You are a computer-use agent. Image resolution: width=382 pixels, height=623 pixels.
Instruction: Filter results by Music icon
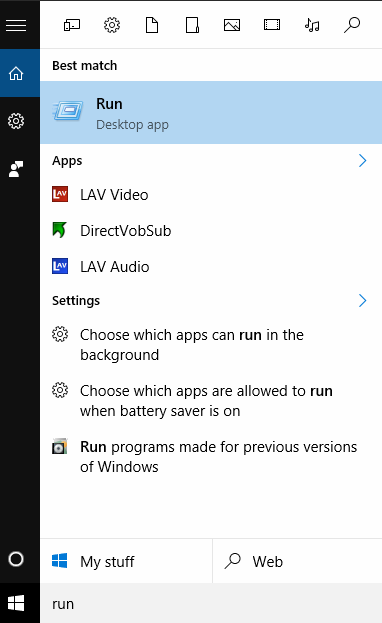pyautogui.click(x=312, y=25)
